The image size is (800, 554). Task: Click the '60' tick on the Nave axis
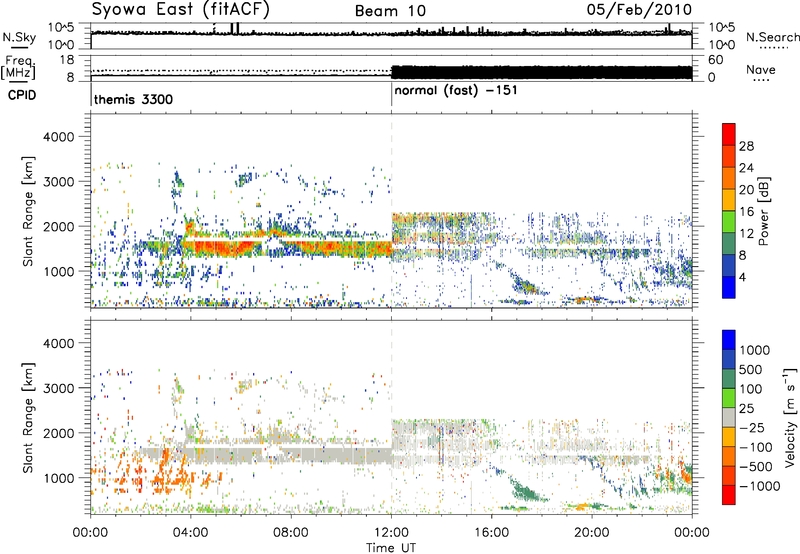click(715, 60)
